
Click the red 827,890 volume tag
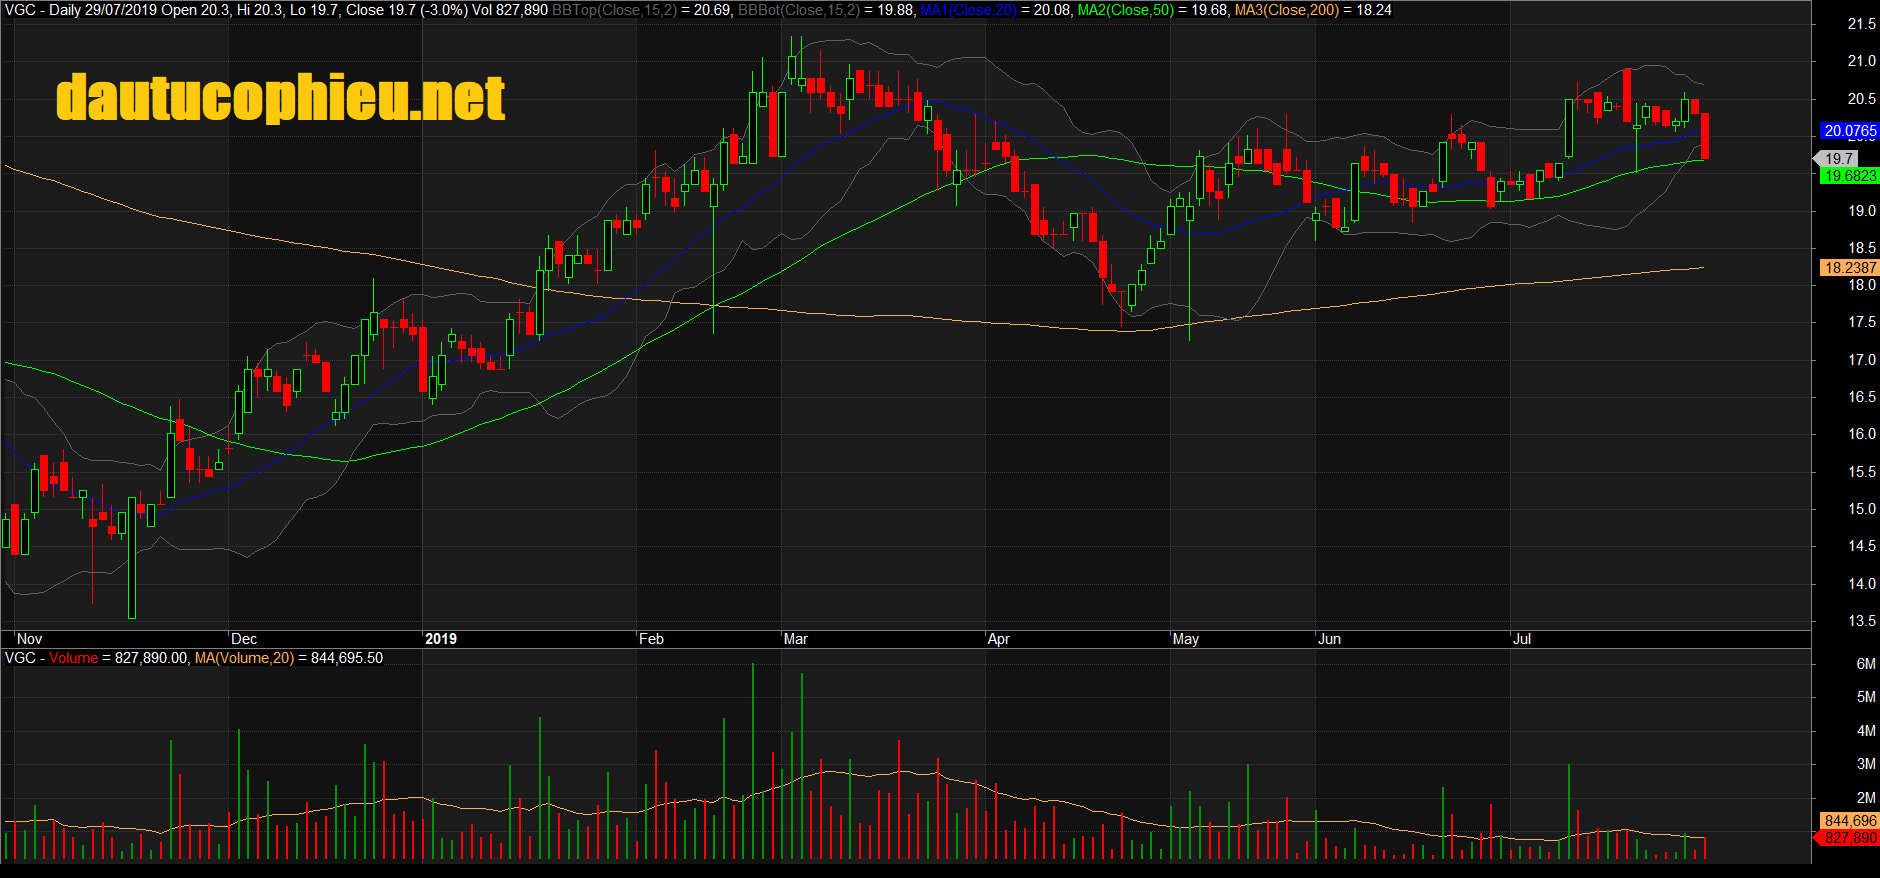(1849, 838)
